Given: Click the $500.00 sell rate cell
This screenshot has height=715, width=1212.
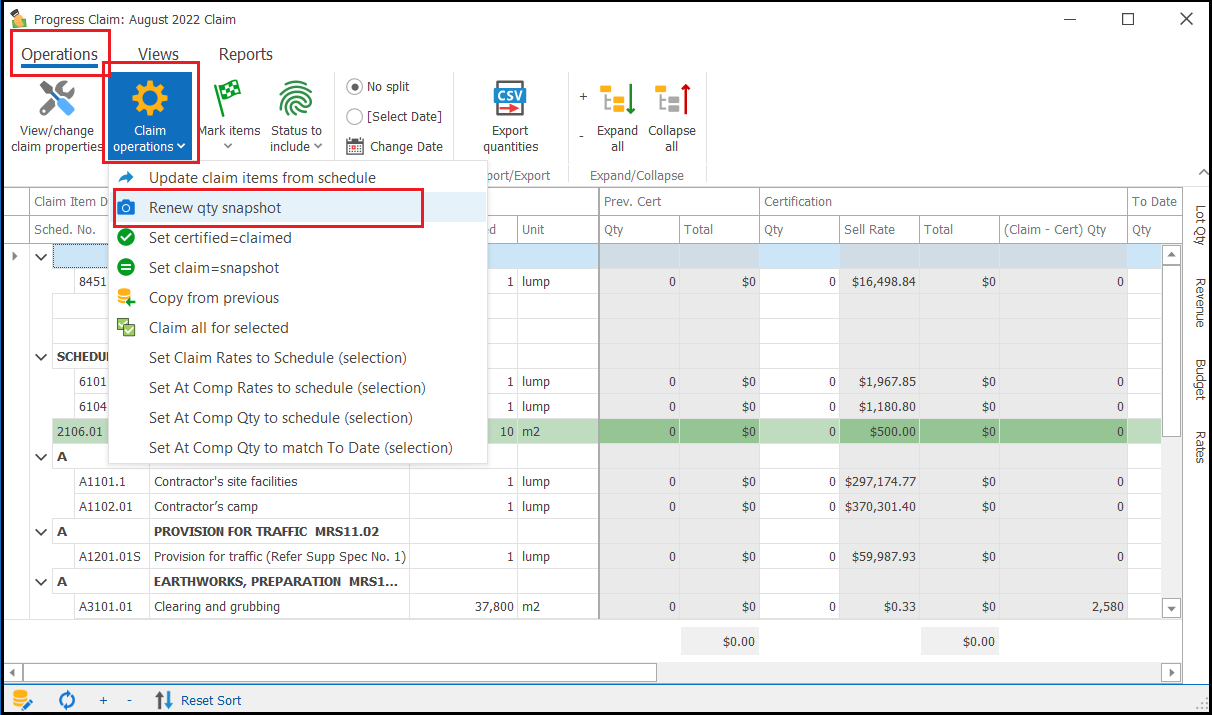Looking at the screenshot, I should click(880, 432).
